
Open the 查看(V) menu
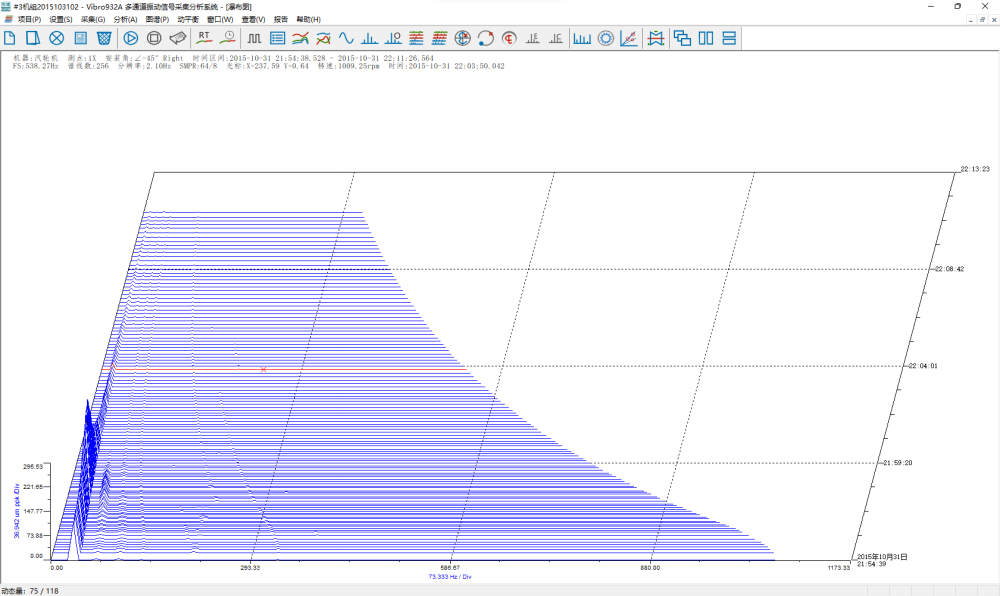[253, 20]
